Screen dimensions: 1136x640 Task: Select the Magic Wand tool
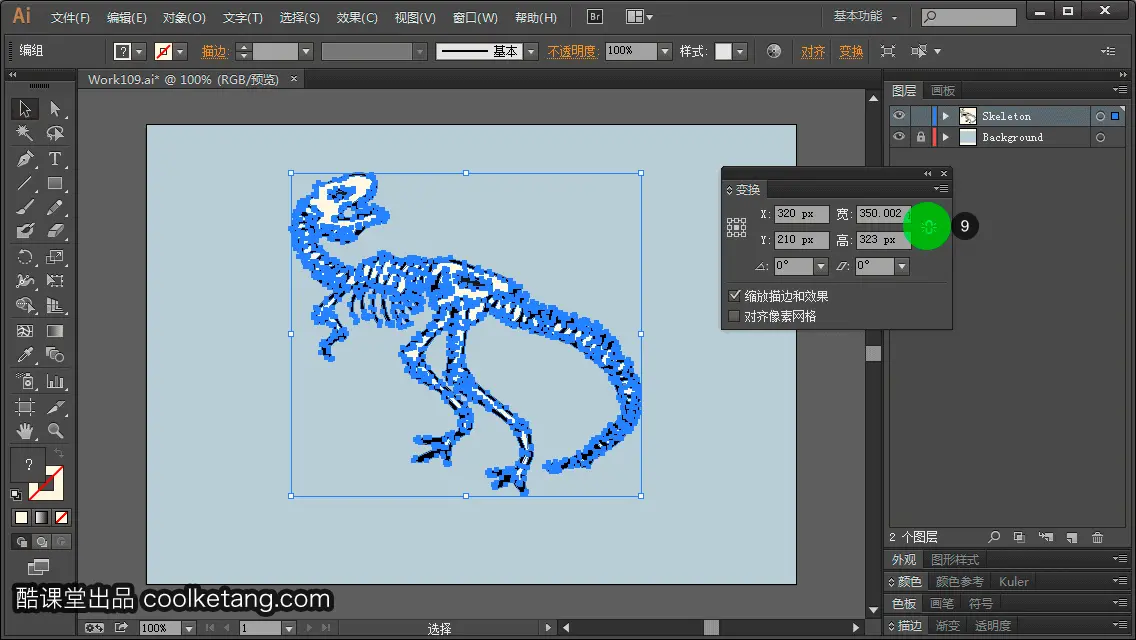tap(25, 133)
